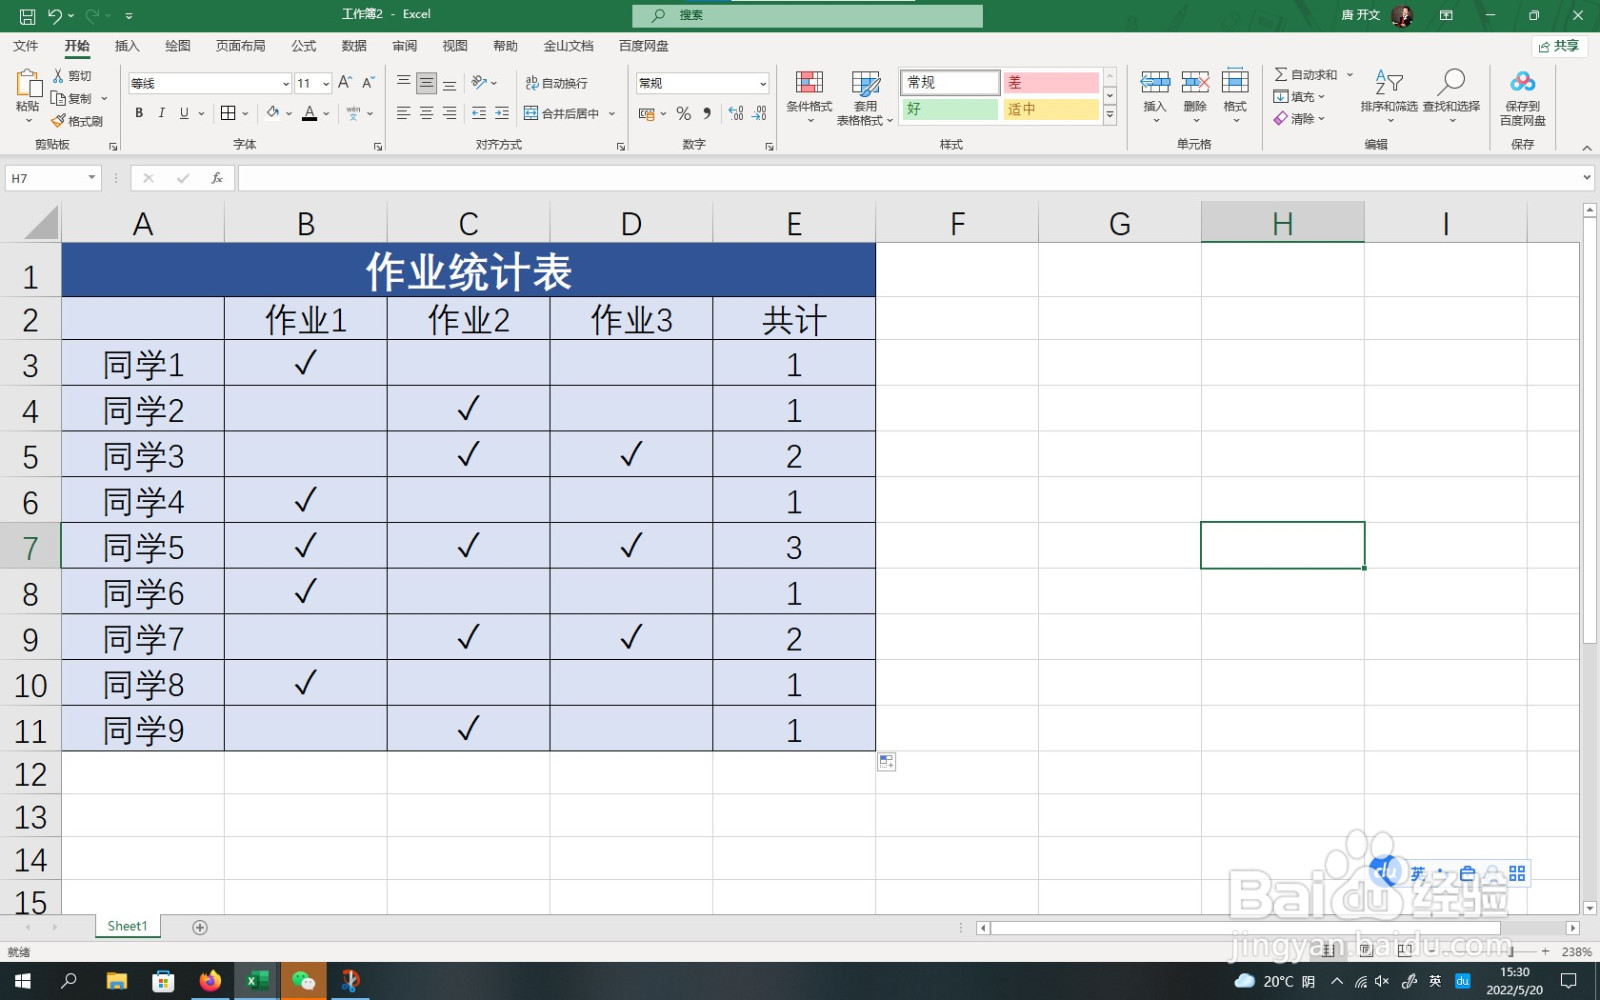The height and width of the screenshot is (1000, 1600).
Task: Enable 自动换行 wrap text
Action: [x=558, y=82]
